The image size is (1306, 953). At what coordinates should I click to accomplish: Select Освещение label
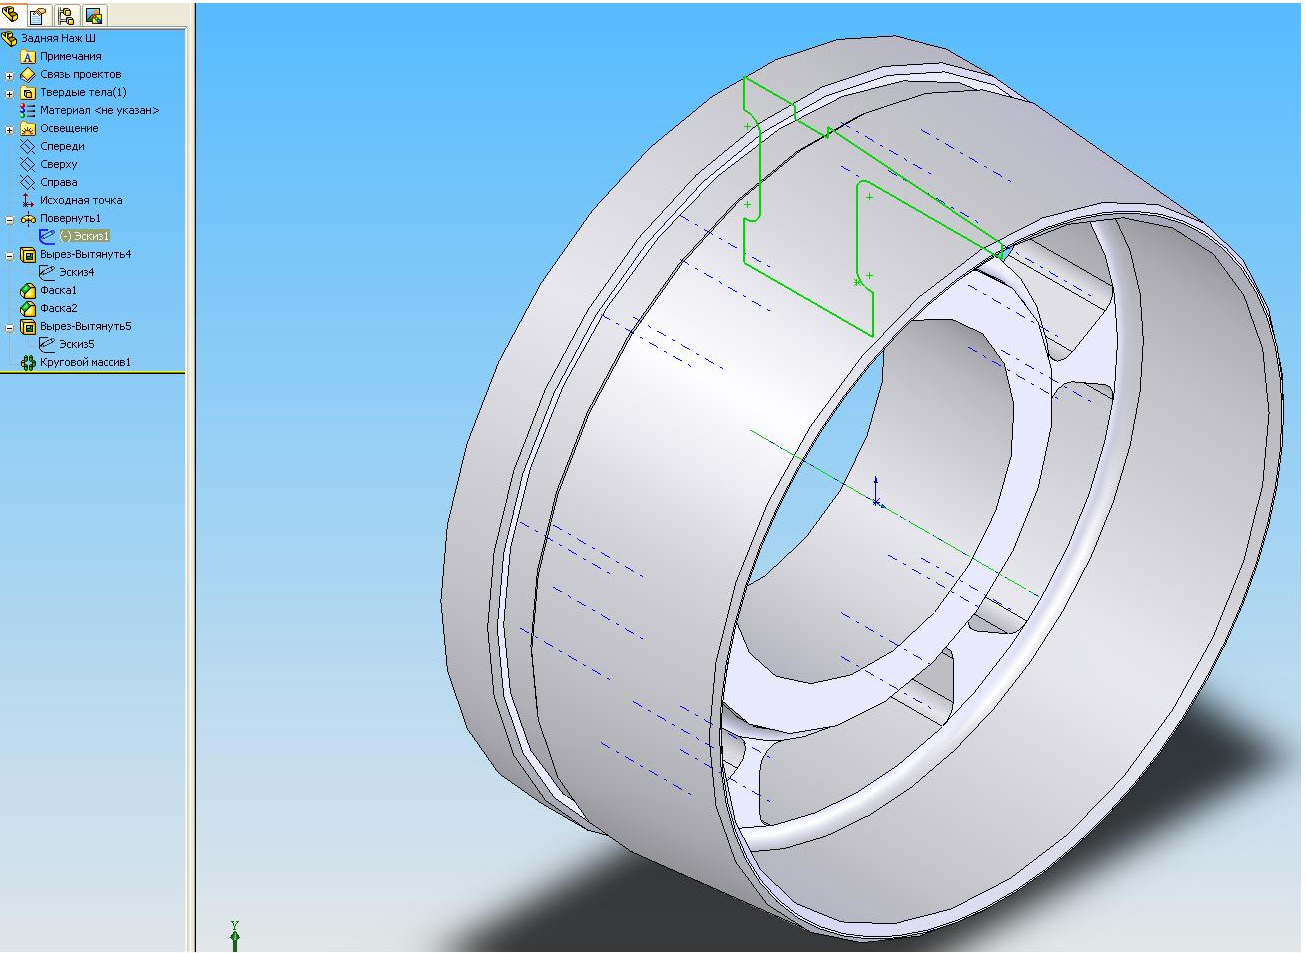click(69, 128)
